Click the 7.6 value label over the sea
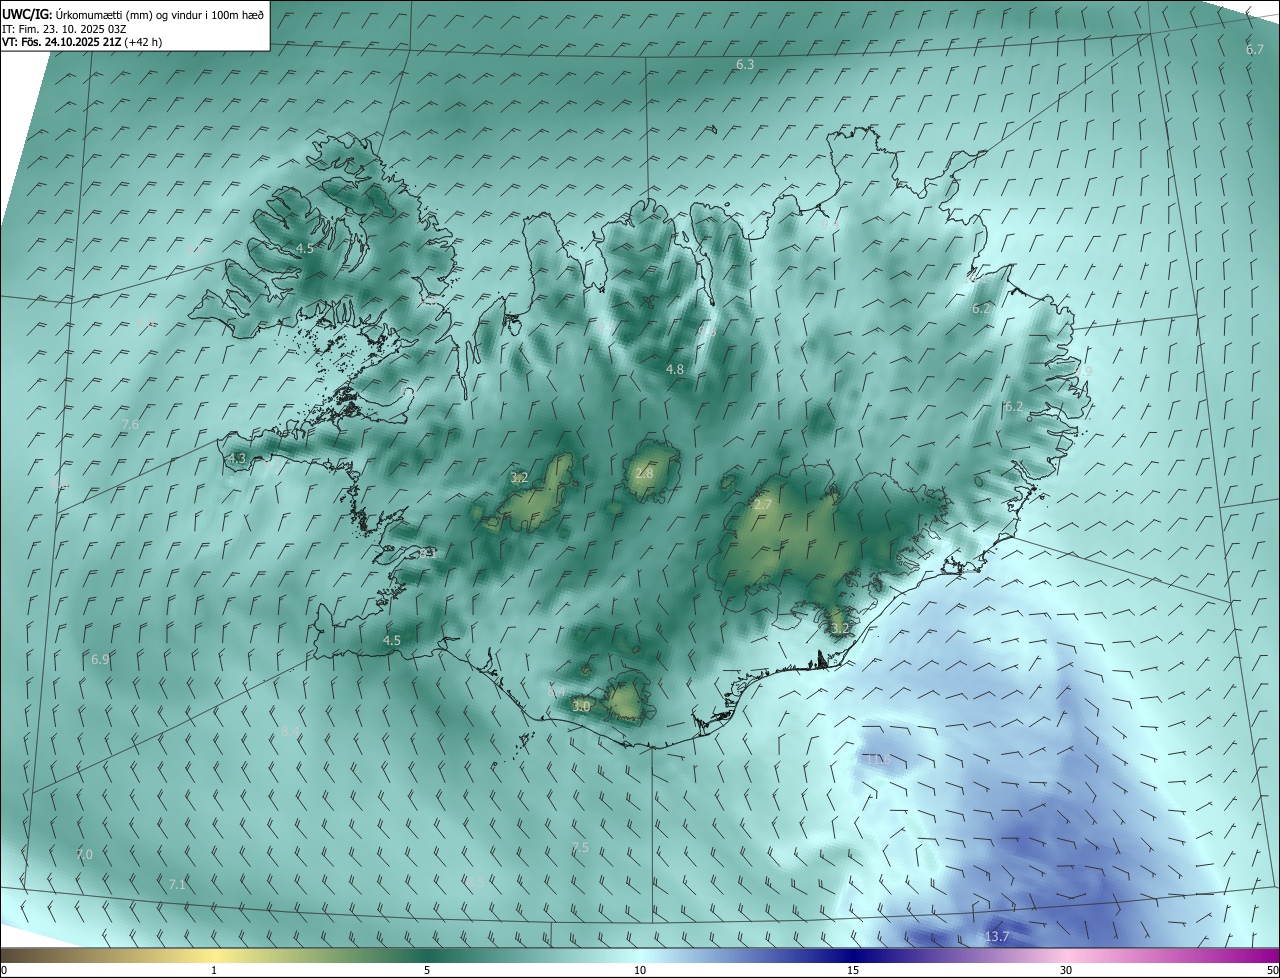 click(x=130, y=425)
